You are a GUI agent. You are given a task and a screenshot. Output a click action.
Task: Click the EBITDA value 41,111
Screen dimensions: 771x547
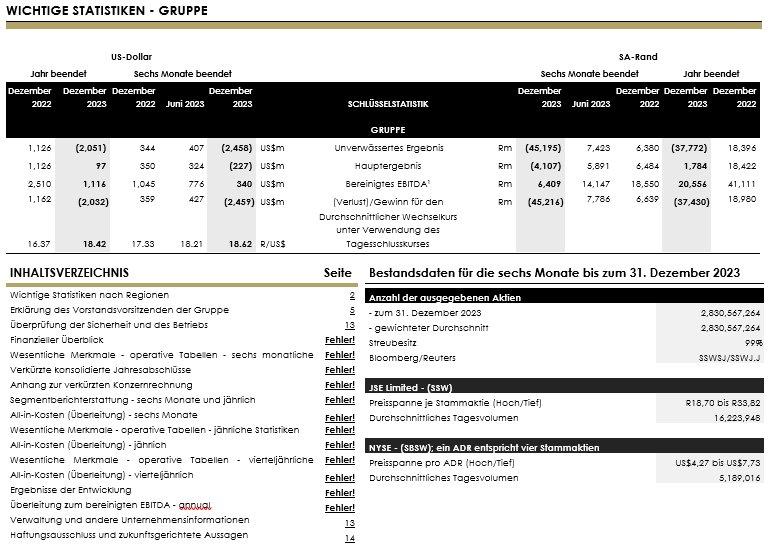coord(741,184)
